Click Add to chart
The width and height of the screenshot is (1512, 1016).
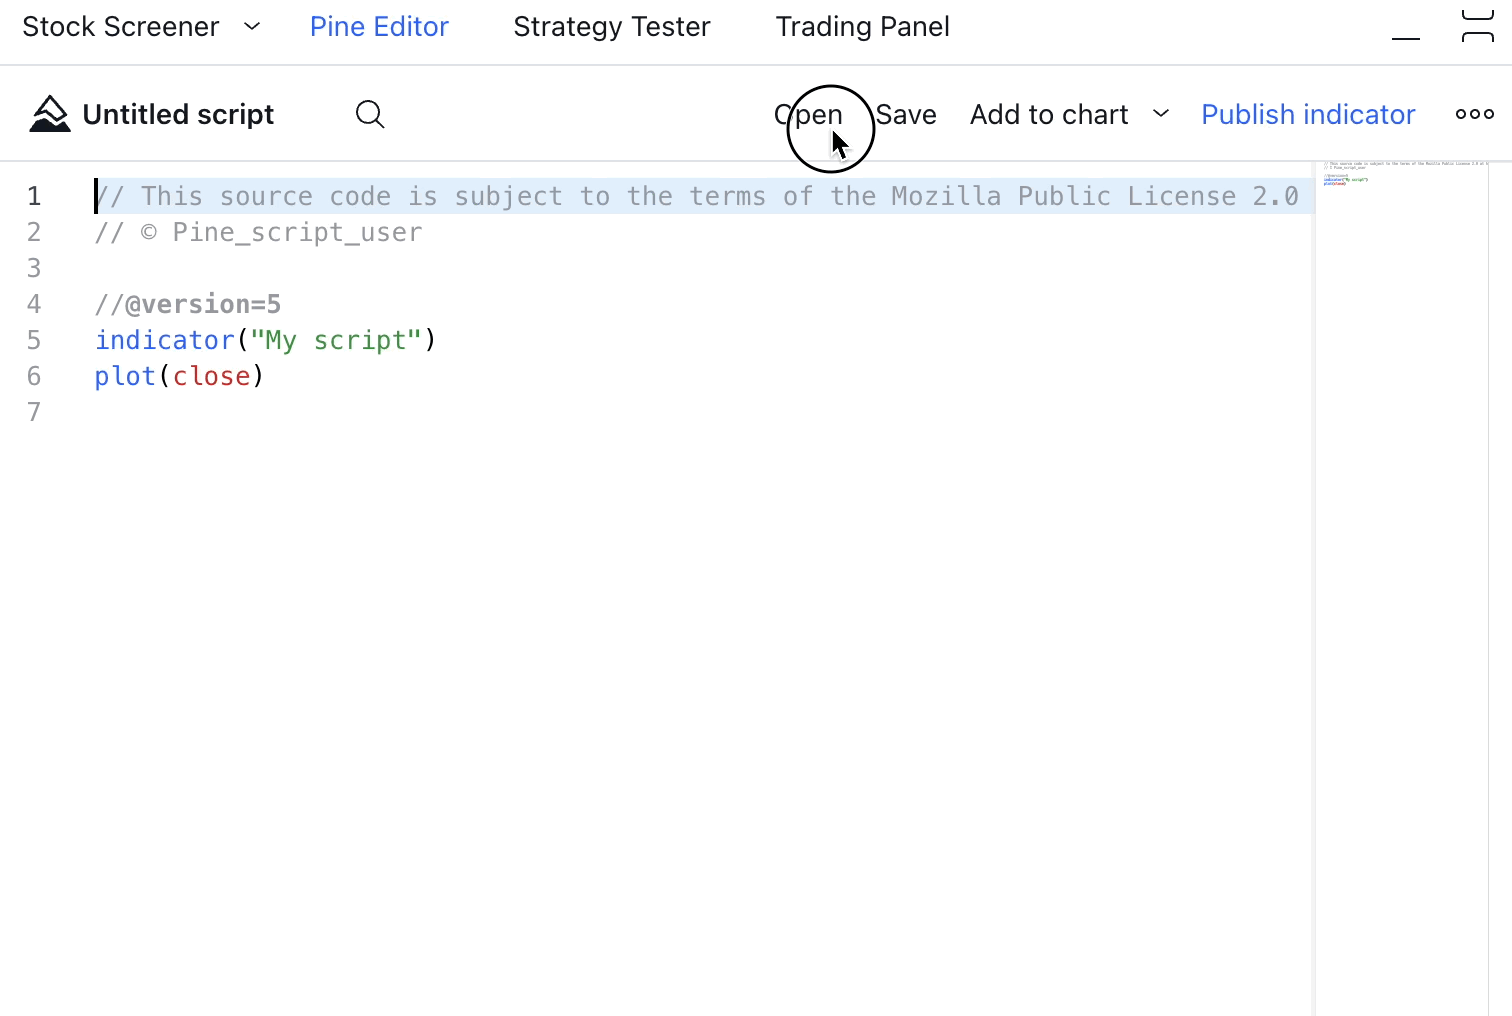pos(1048,115)
